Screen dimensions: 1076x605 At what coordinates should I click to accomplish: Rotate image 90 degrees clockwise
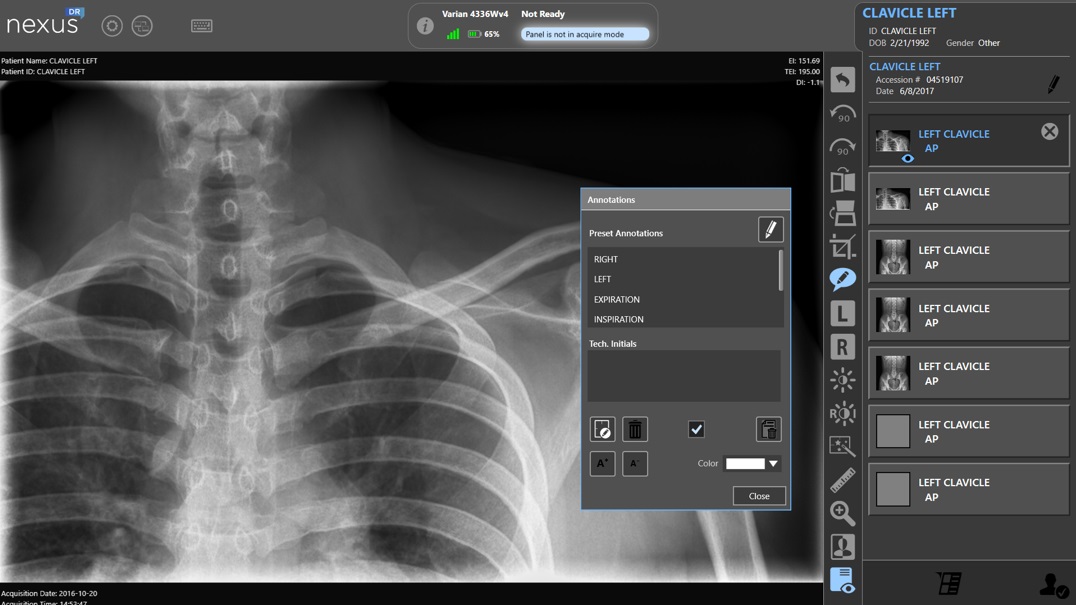(843, 147)
